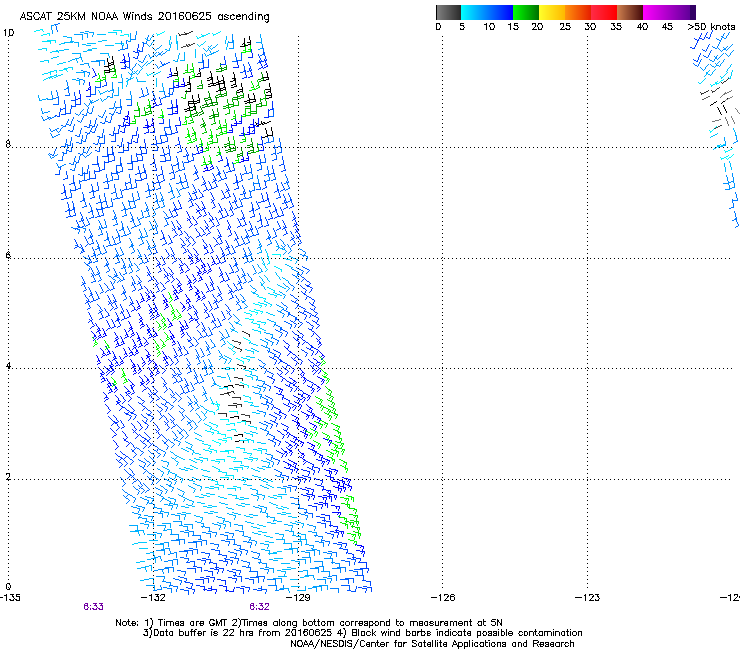Click the gray 0–5 knots color segment
740x650 pixels.
[x=448, y=12]
